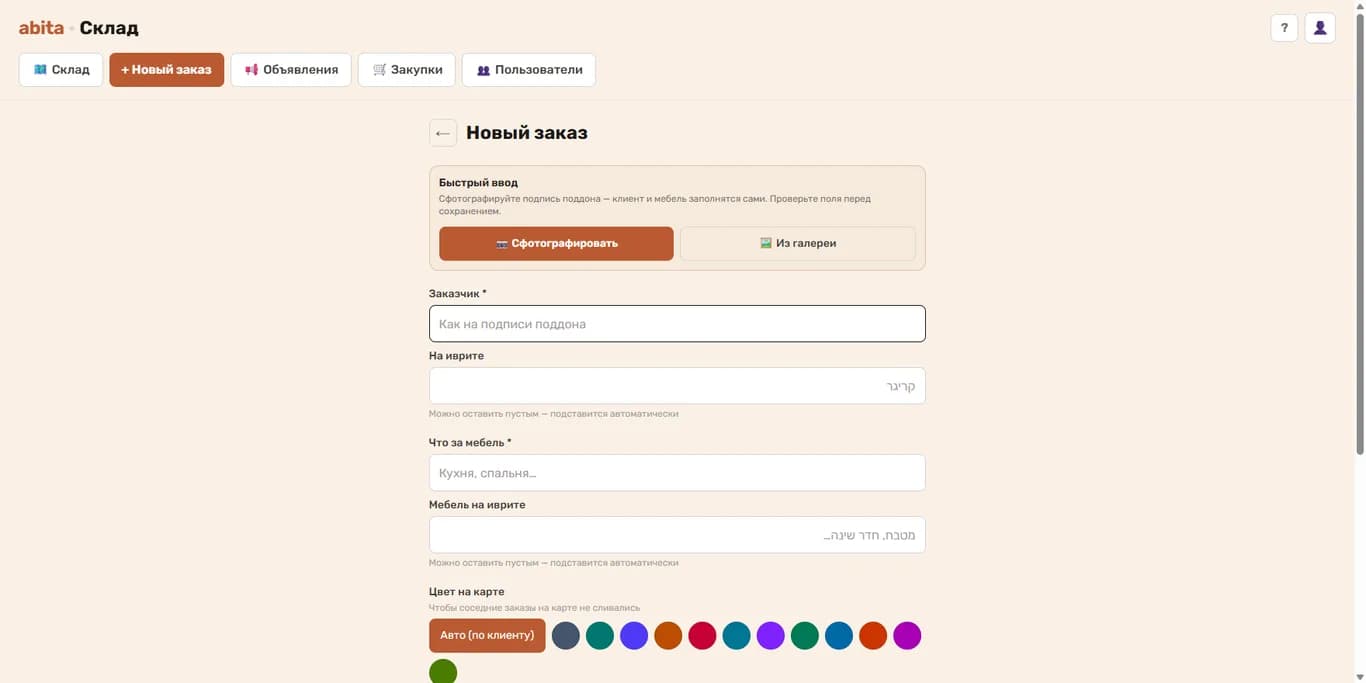
Task: Choose the slate gray color swatch
Action: click(566, 635)
